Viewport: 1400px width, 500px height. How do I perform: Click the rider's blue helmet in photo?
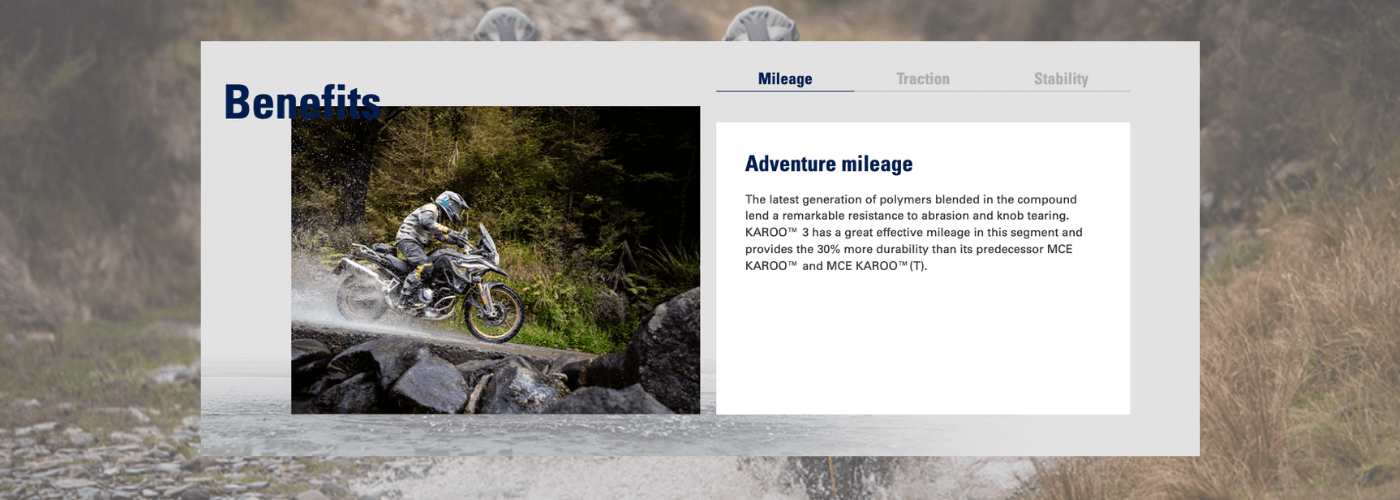point(452,206)
